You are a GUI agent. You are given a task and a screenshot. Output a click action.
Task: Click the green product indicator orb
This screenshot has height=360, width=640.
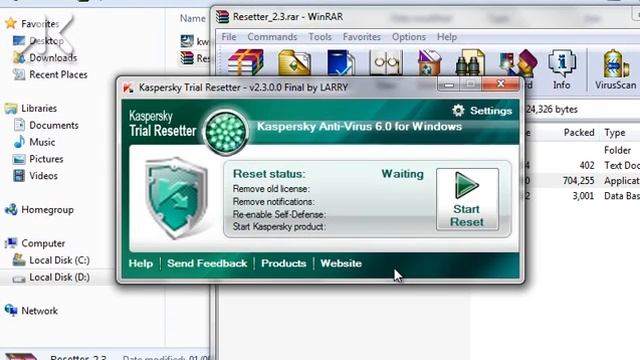point(226,132)
